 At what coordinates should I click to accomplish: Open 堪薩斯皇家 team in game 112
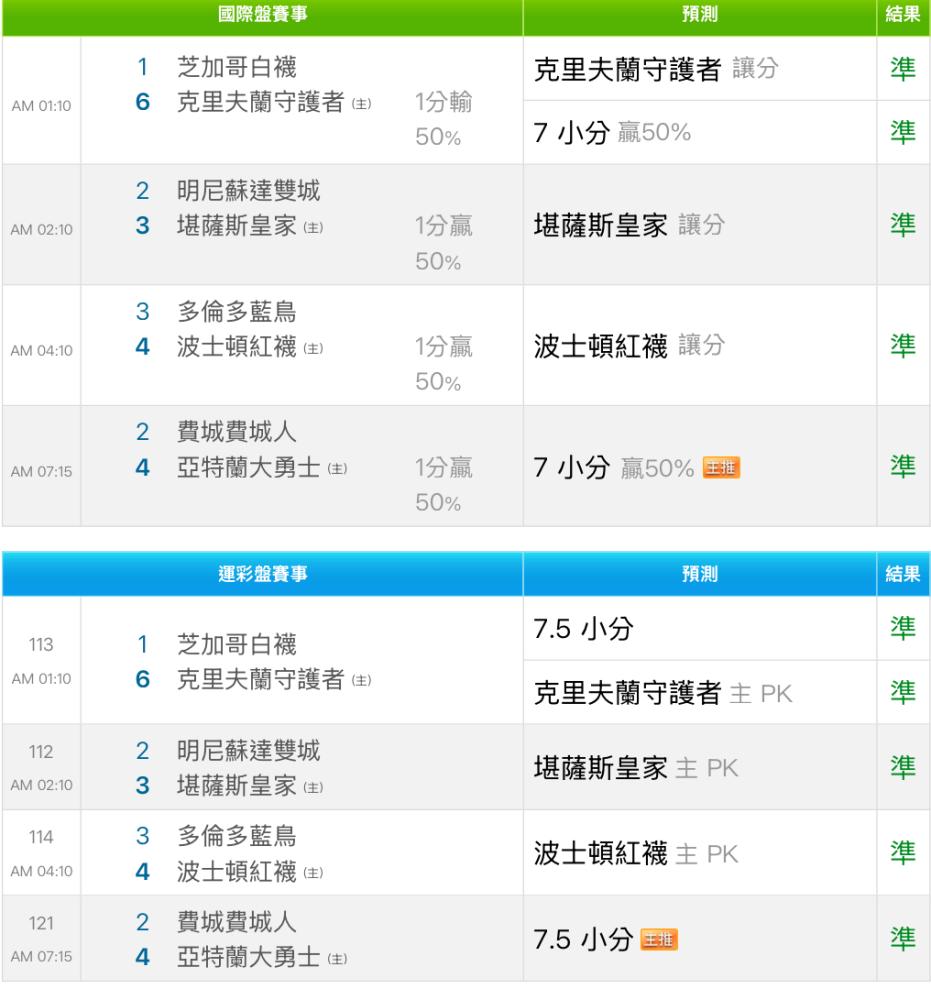coord(237,786)
